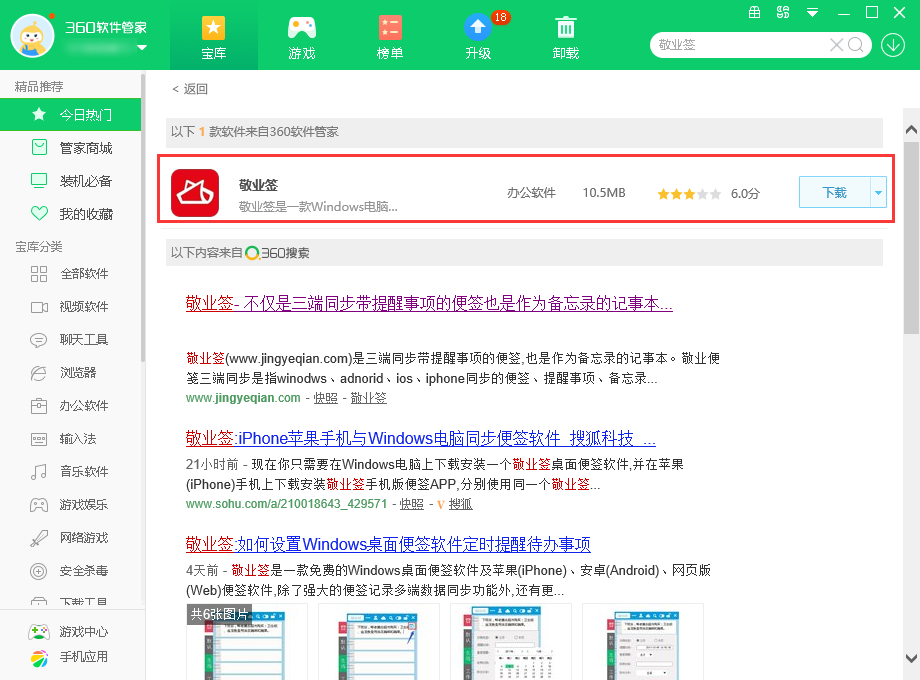
Task: Switch to the 游戏 tab
Action: pos(302,38)
